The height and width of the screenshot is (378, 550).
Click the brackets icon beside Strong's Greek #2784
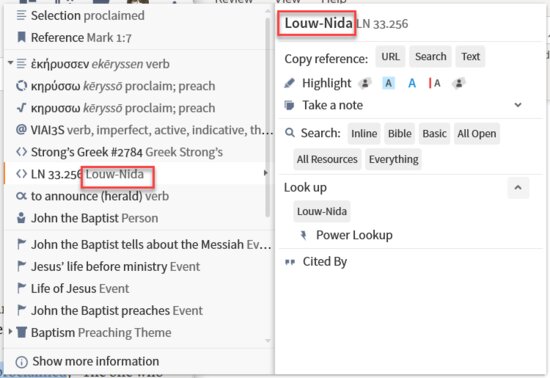coord(21,152)
